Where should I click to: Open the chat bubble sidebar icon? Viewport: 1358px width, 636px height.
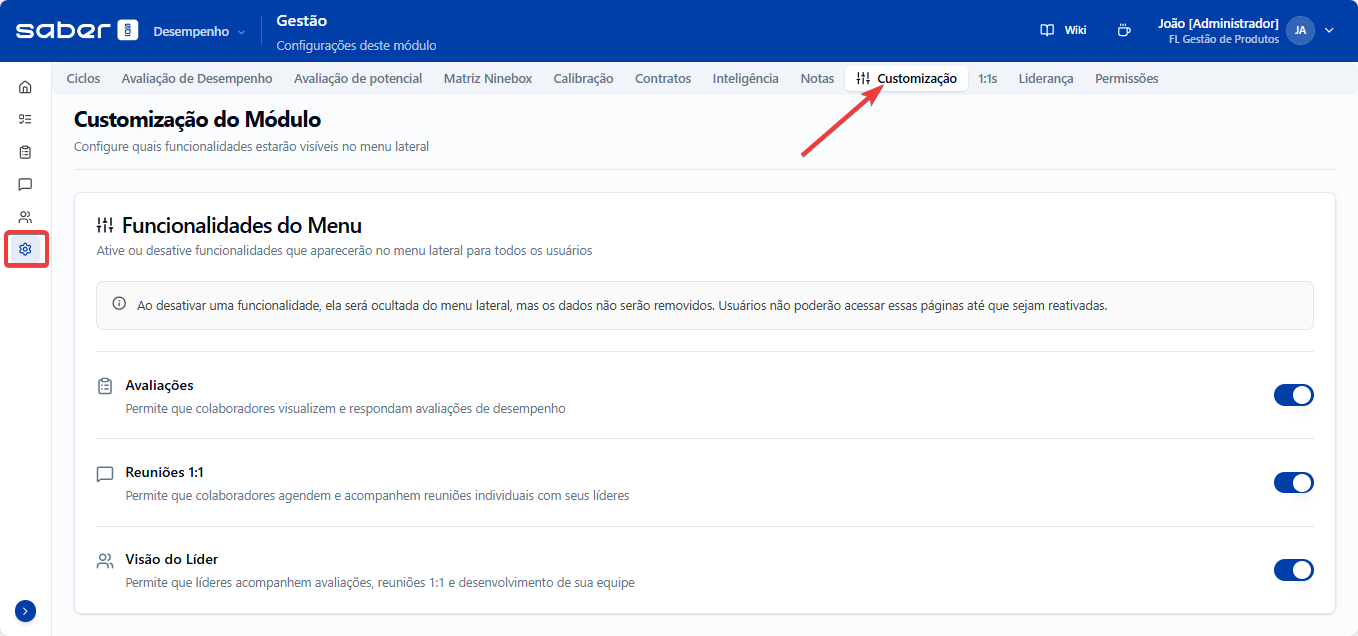pos(25,184)
